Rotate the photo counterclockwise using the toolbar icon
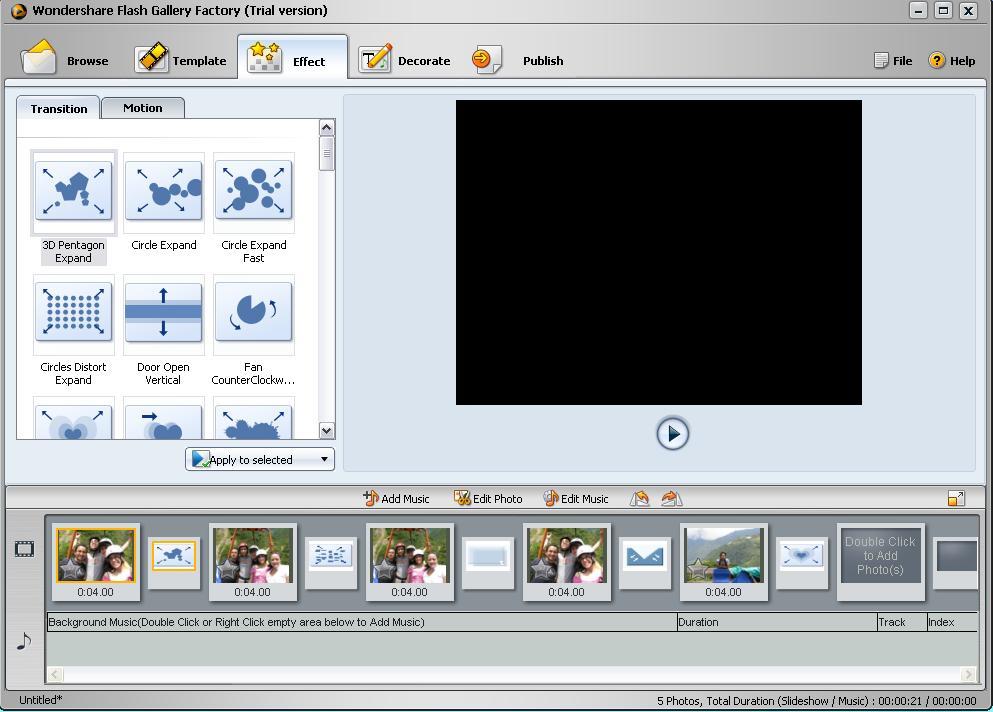The height and width of the screenshot is (712, 993). [x=640, y=498]
